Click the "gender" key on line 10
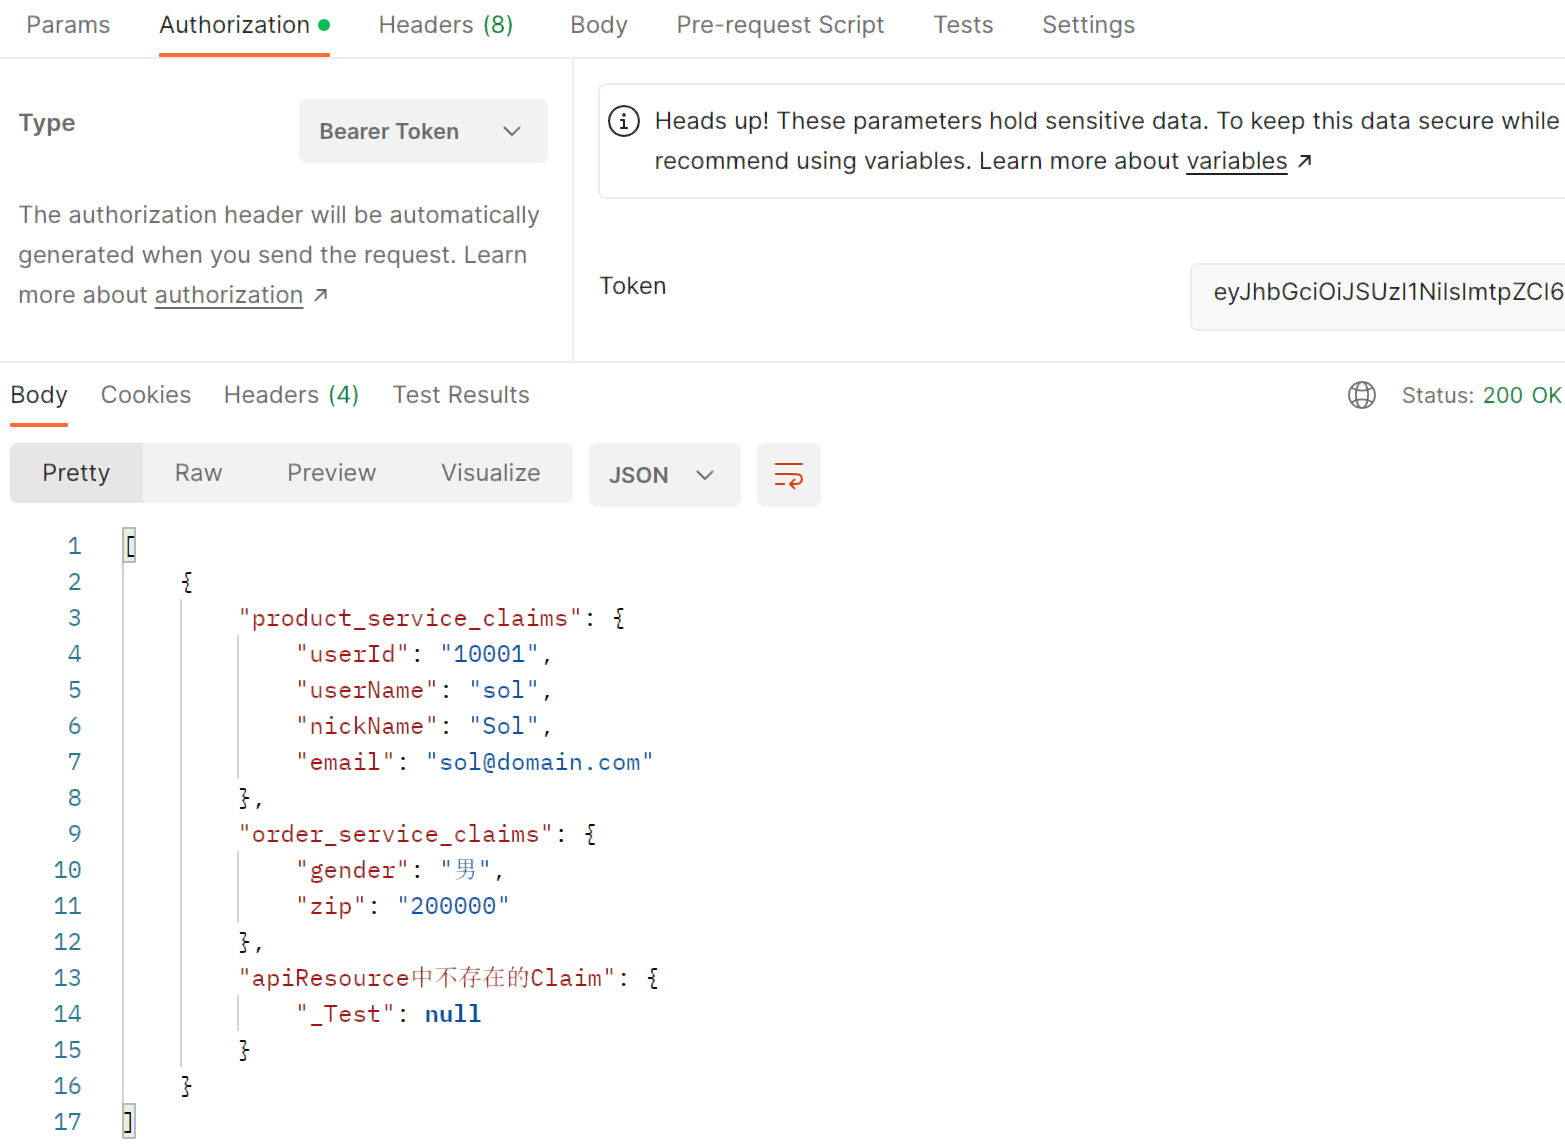 [x=353, y=870]
